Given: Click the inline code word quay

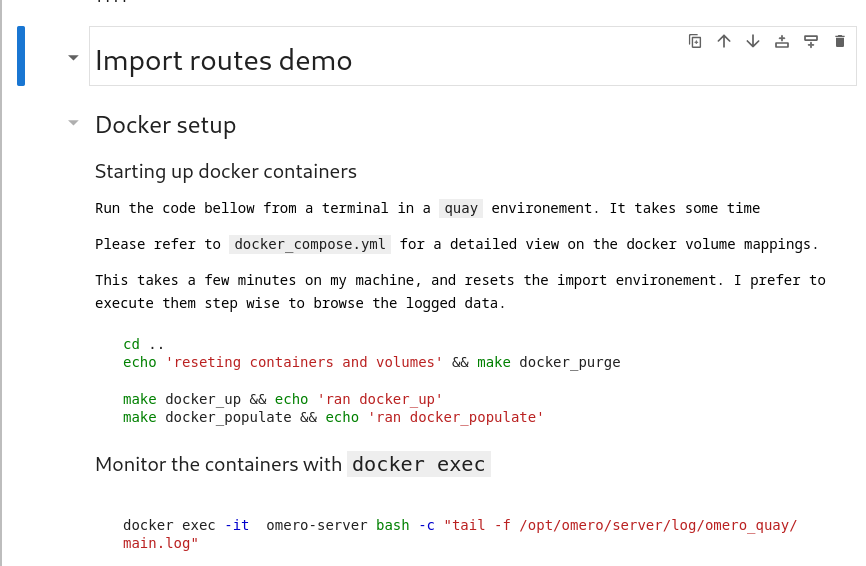Looking at the screenshot, I should coord(460,208).
